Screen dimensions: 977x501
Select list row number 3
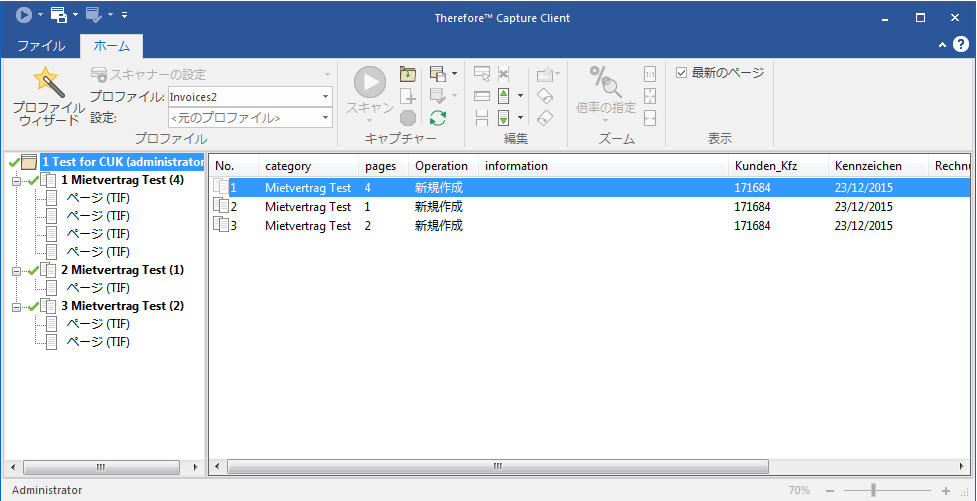[x=589, y=226]
